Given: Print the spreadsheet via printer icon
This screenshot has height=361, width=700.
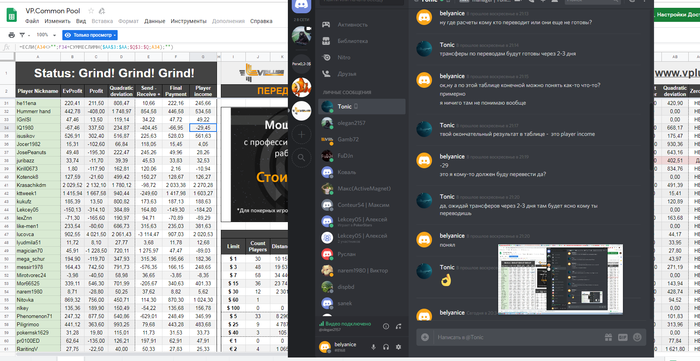Looking at the screenshot, I should (x=12, y=35).
